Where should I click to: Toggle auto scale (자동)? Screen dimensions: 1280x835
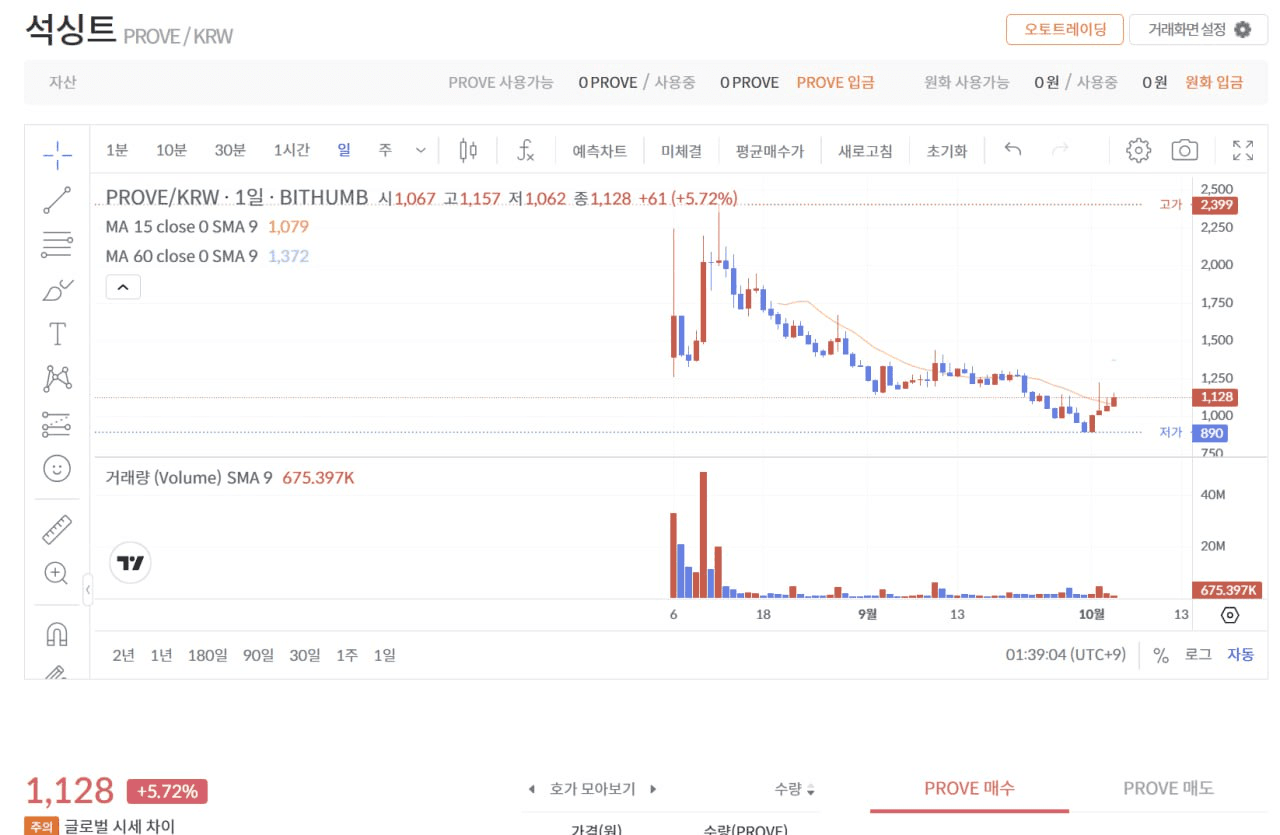[1240, 655]
